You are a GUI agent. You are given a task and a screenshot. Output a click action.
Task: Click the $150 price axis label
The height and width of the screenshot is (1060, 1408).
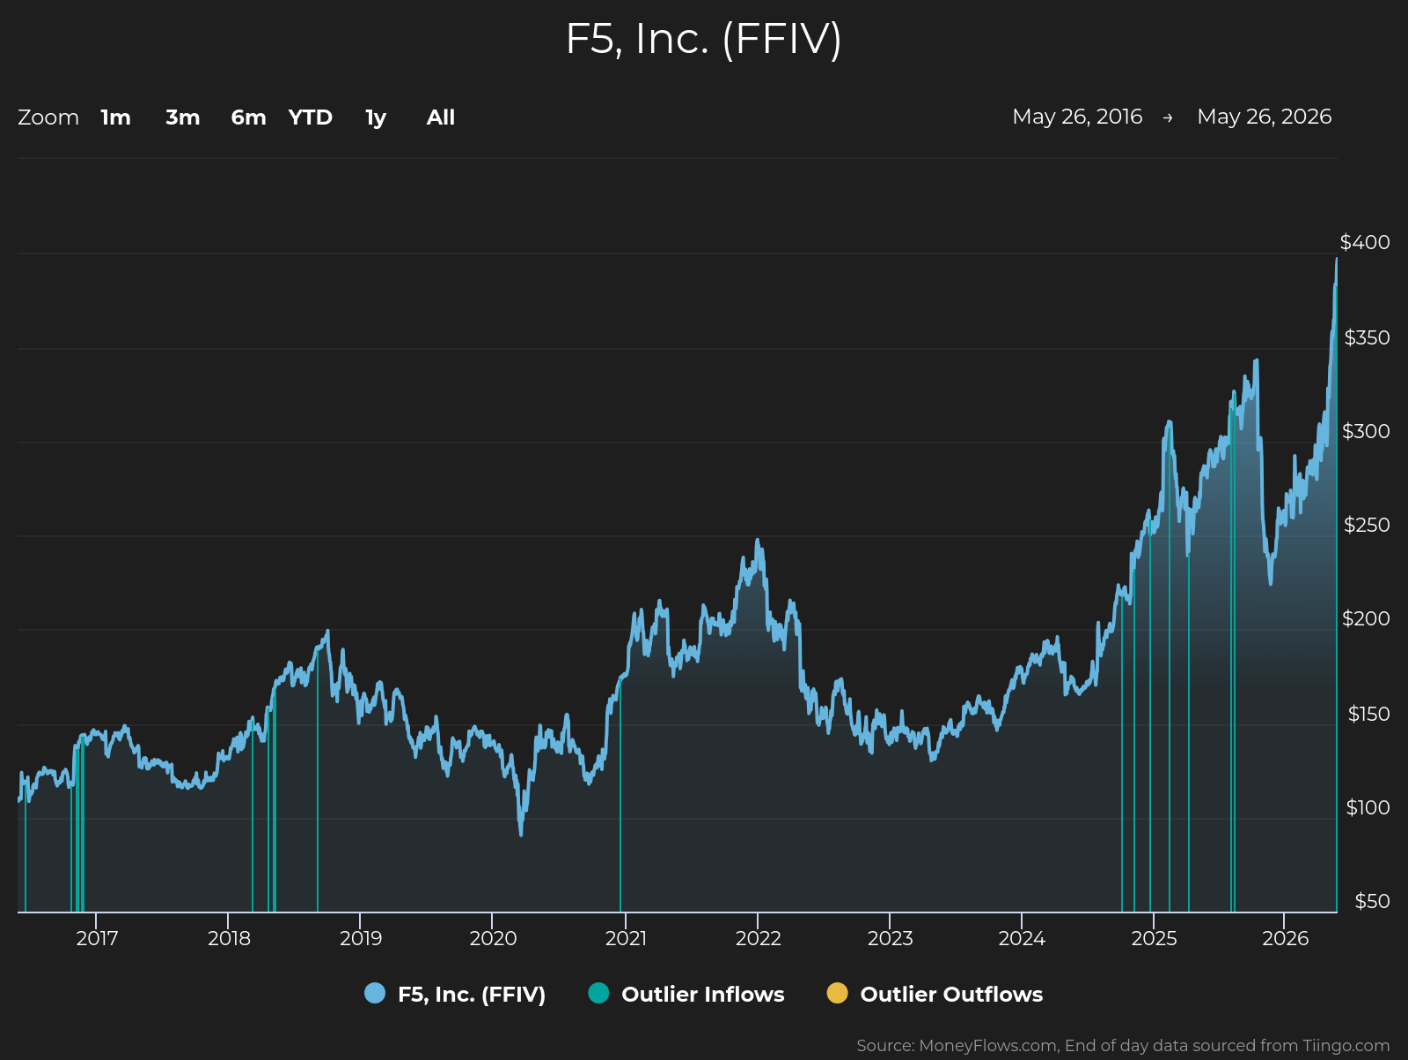tap(1369, 713)
